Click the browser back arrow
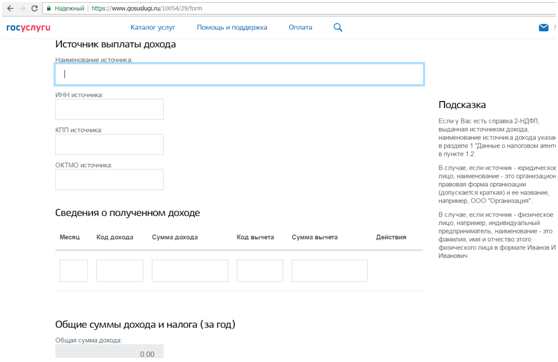 [x=10, y=8]
